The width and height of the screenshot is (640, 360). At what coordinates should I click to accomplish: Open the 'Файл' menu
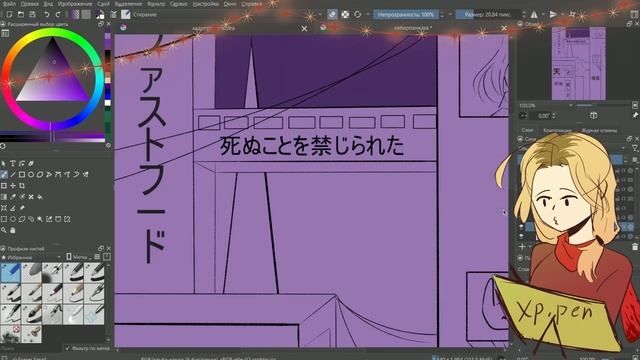point(9,4)
